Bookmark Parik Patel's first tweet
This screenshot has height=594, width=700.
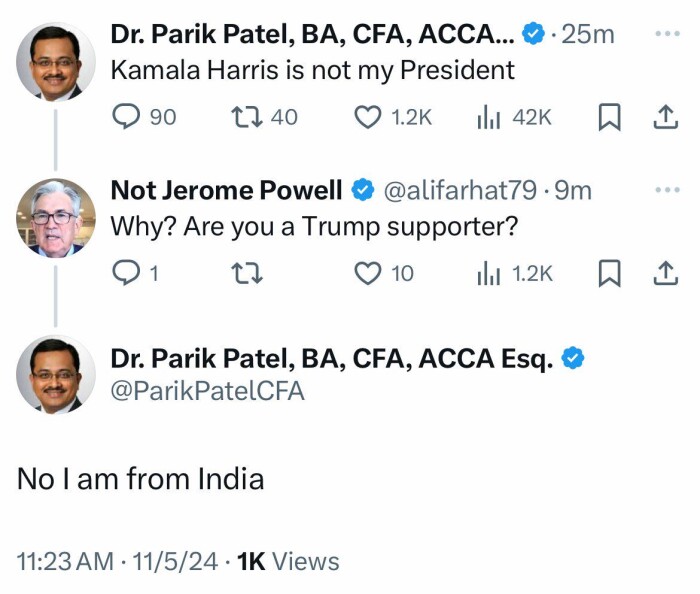tap(609, 117)
